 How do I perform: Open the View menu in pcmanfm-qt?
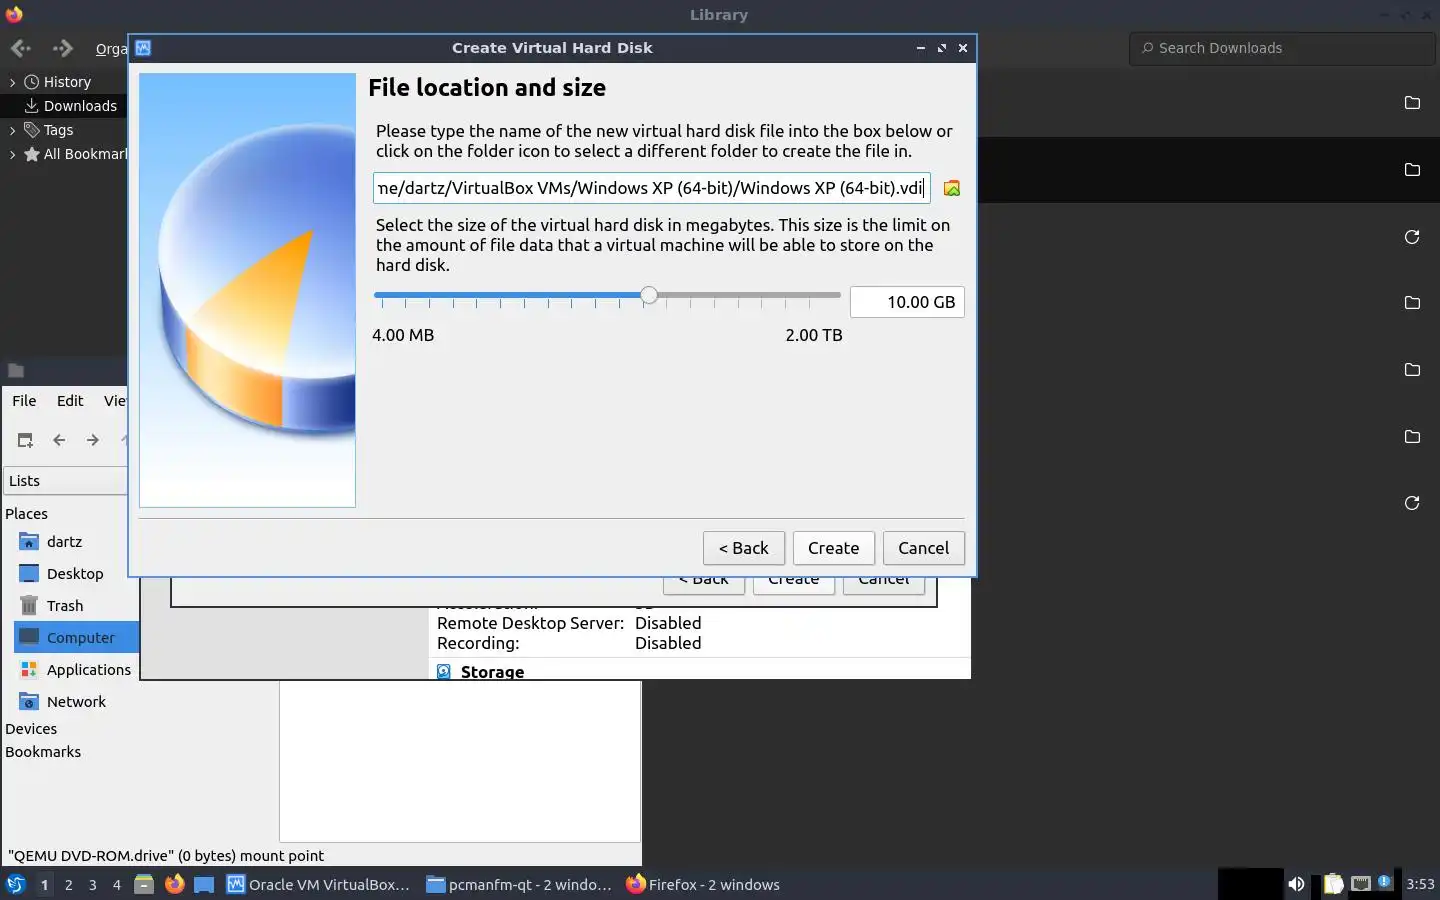[115, 401]
